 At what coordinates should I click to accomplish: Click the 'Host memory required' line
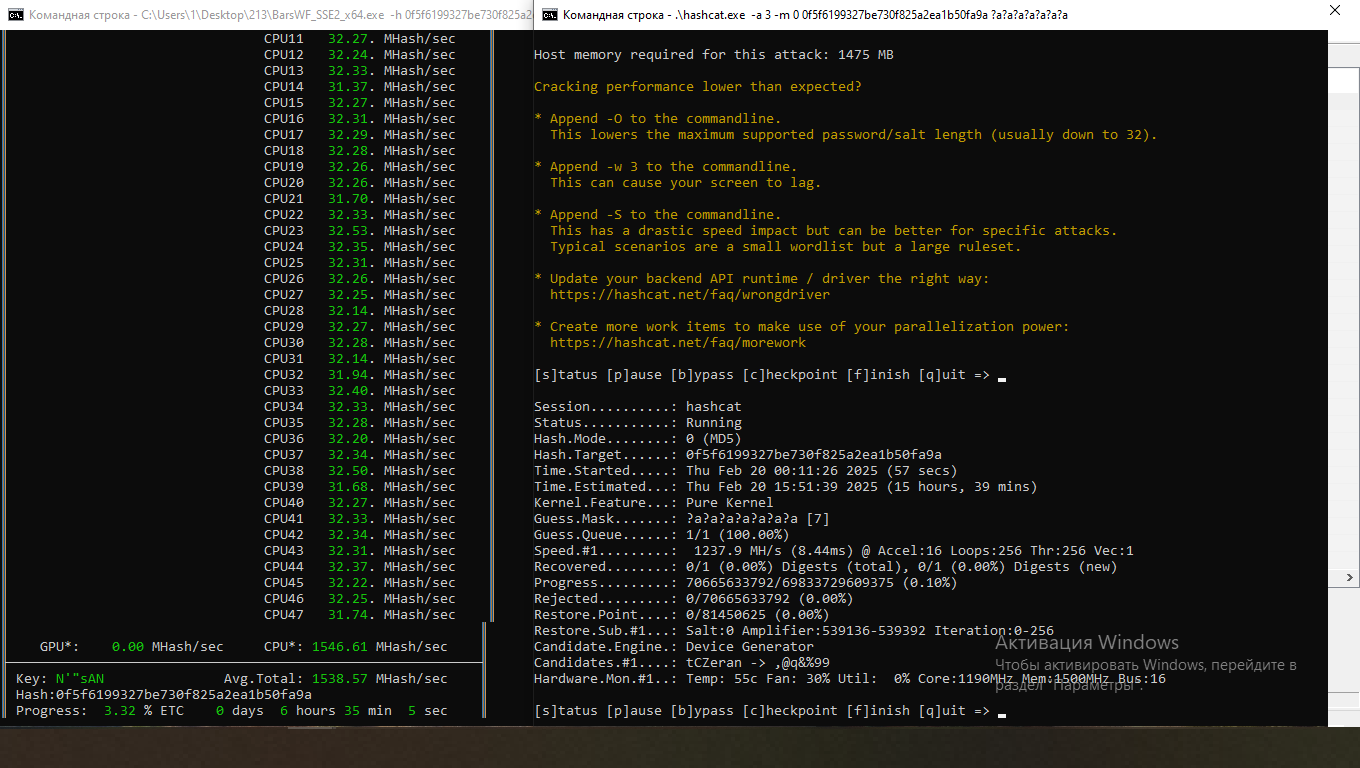pos(714,55)
